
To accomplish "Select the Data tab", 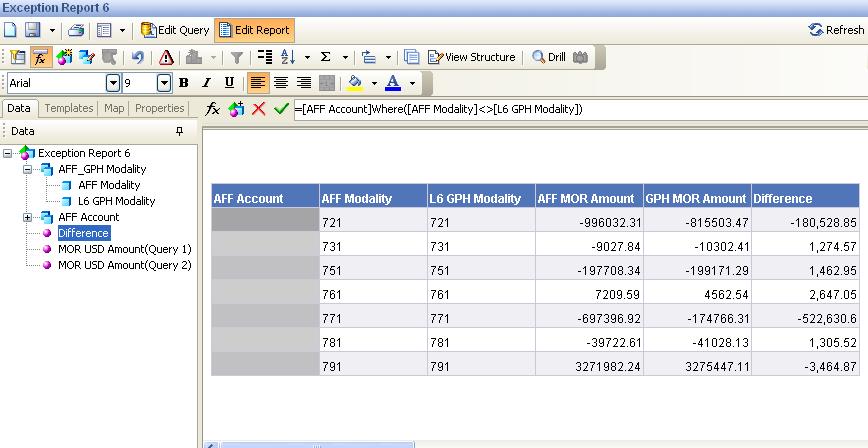I will 19,108.
